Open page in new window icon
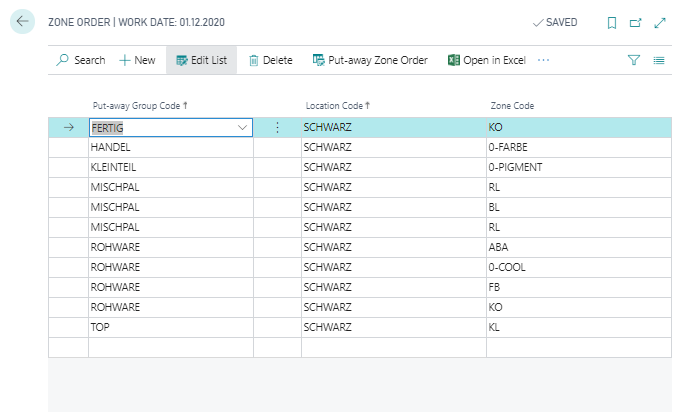The height and width of the screenshot is (412, 691). (635, 23)
